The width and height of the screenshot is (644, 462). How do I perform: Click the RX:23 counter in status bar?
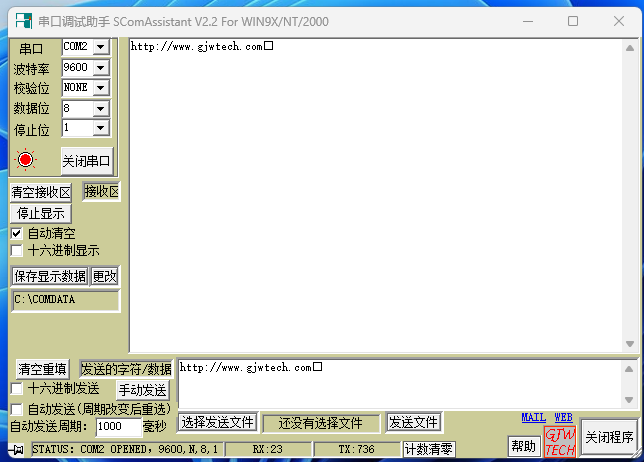(268, 449)
